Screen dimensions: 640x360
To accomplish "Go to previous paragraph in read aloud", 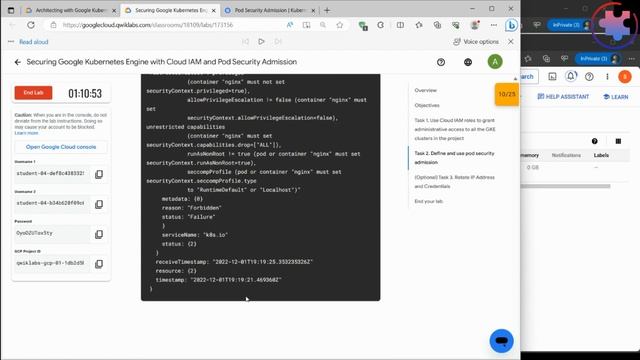I will 245,42.
